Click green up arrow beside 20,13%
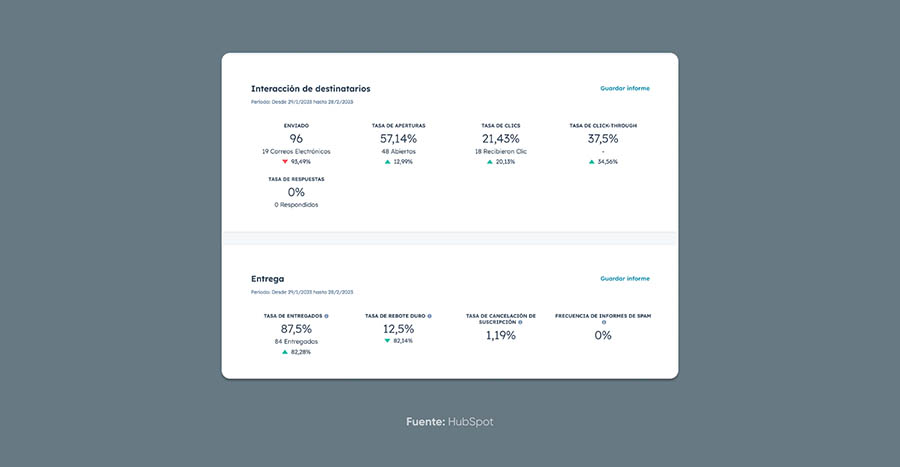 click(489, 161)
